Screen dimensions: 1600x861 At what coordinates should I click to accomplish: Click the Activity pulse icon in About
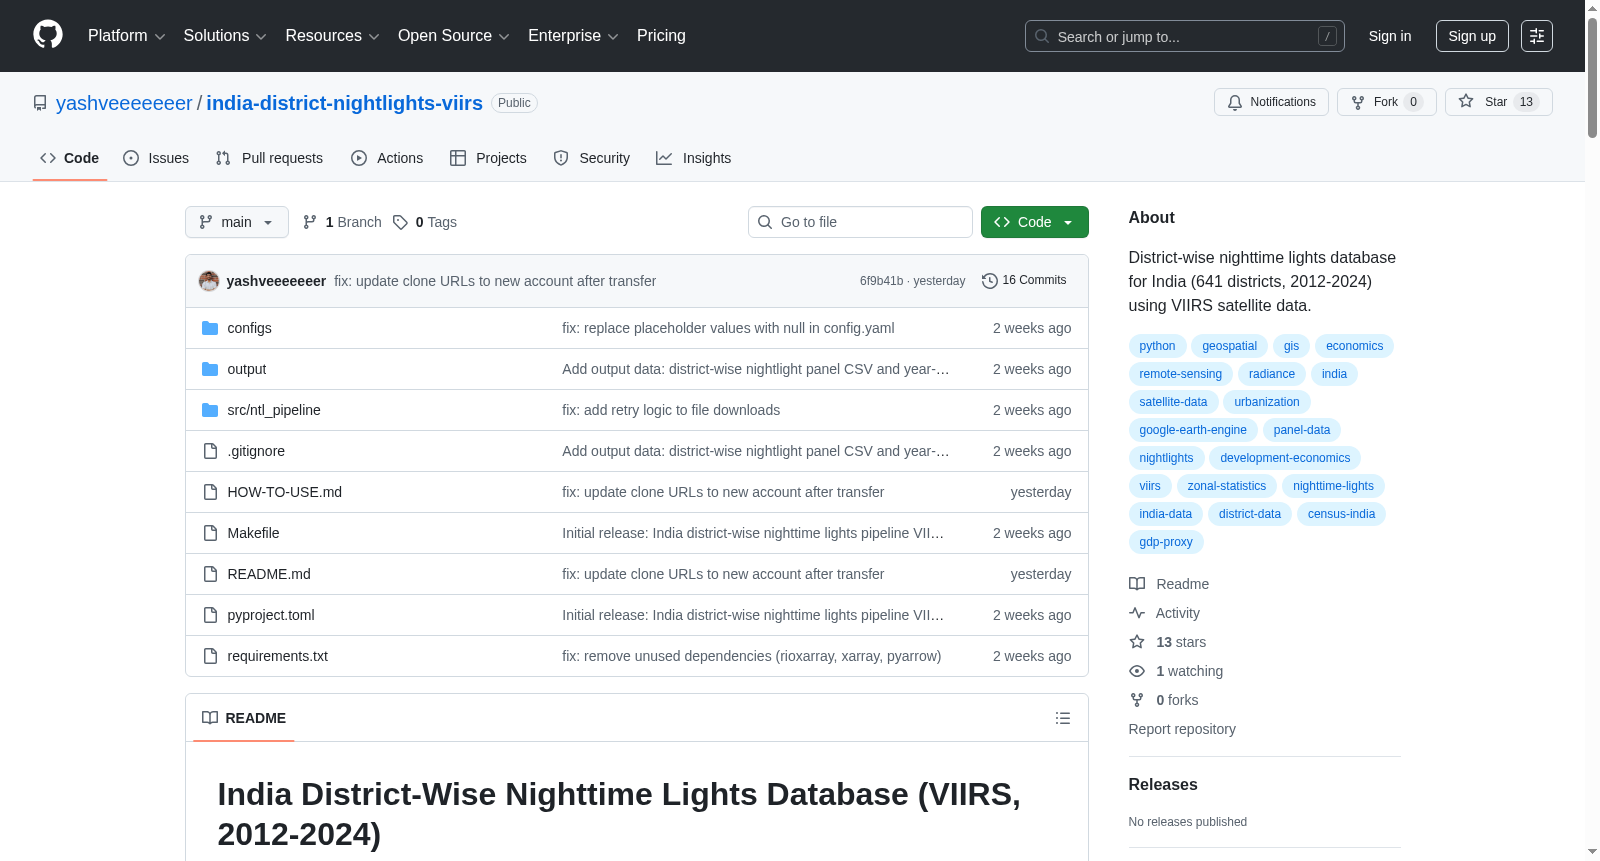pos(1137,613)
